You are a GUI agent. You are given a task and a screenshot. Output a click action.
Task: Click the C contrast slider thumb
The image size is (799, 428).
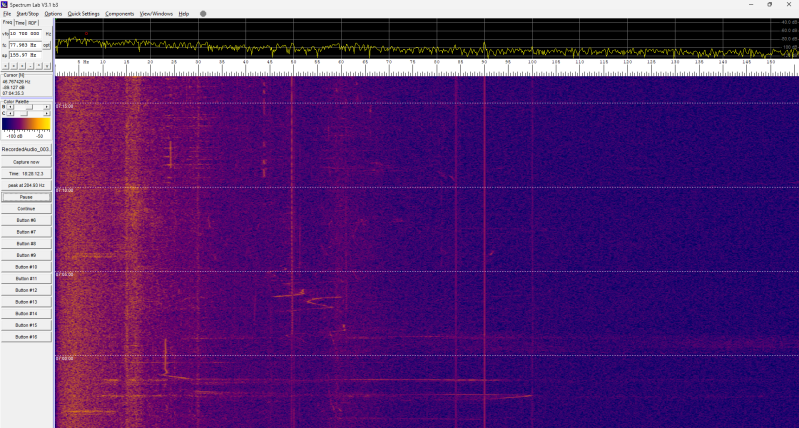coord(24,113)
